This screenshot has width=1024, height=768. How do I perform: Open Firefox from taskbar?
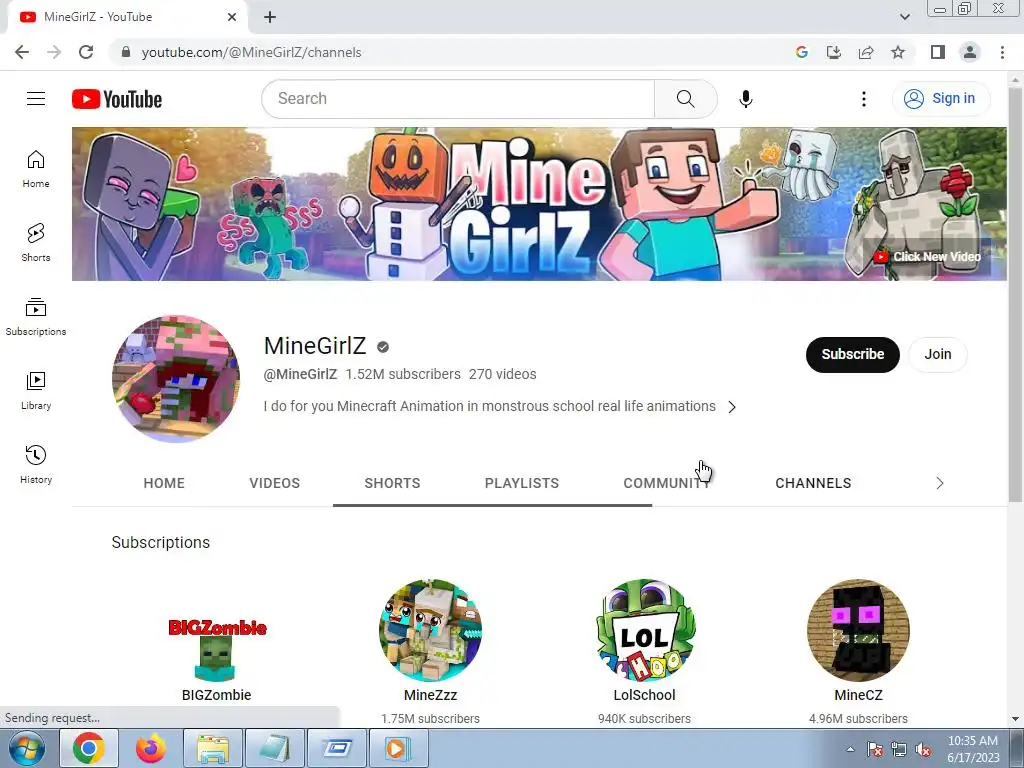[x=151, y=748]
